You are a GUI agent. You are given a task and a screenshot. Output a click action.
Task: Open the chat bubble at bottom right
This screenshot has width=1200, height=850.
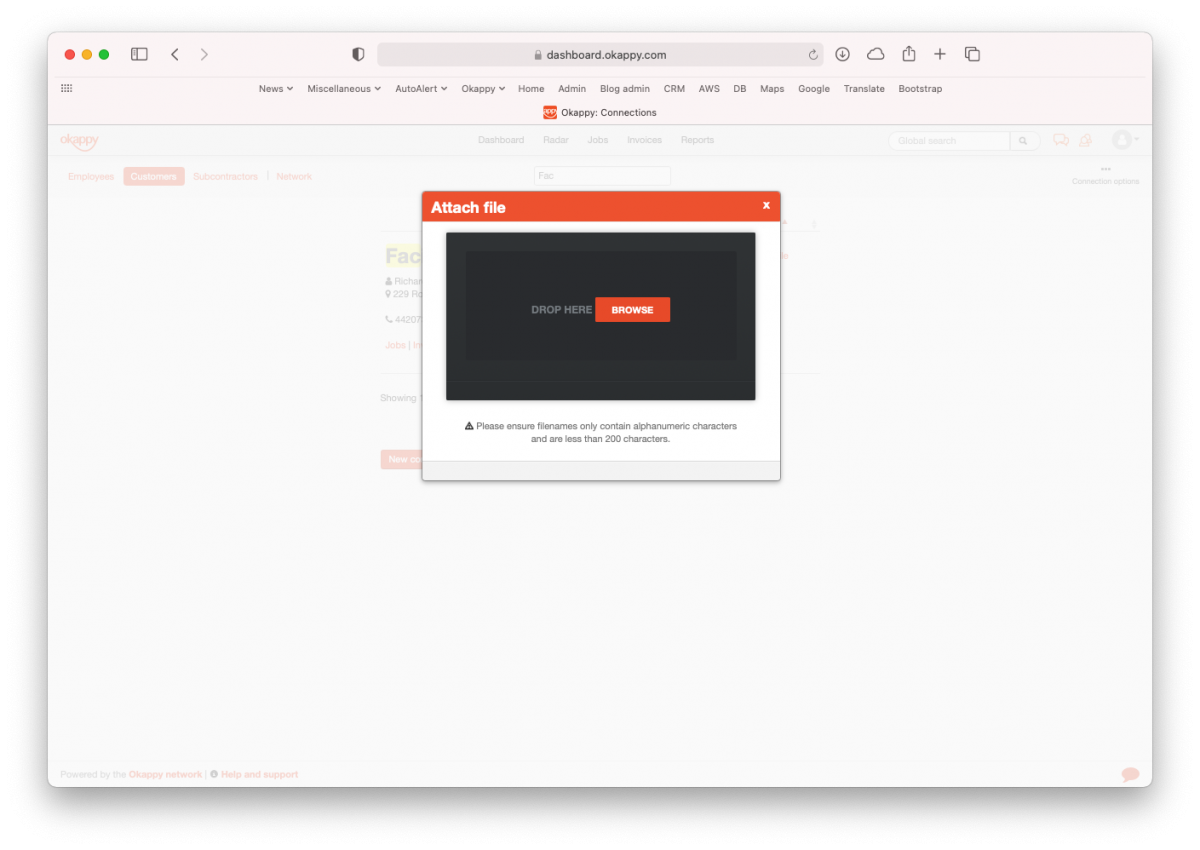pos(1129,774)
